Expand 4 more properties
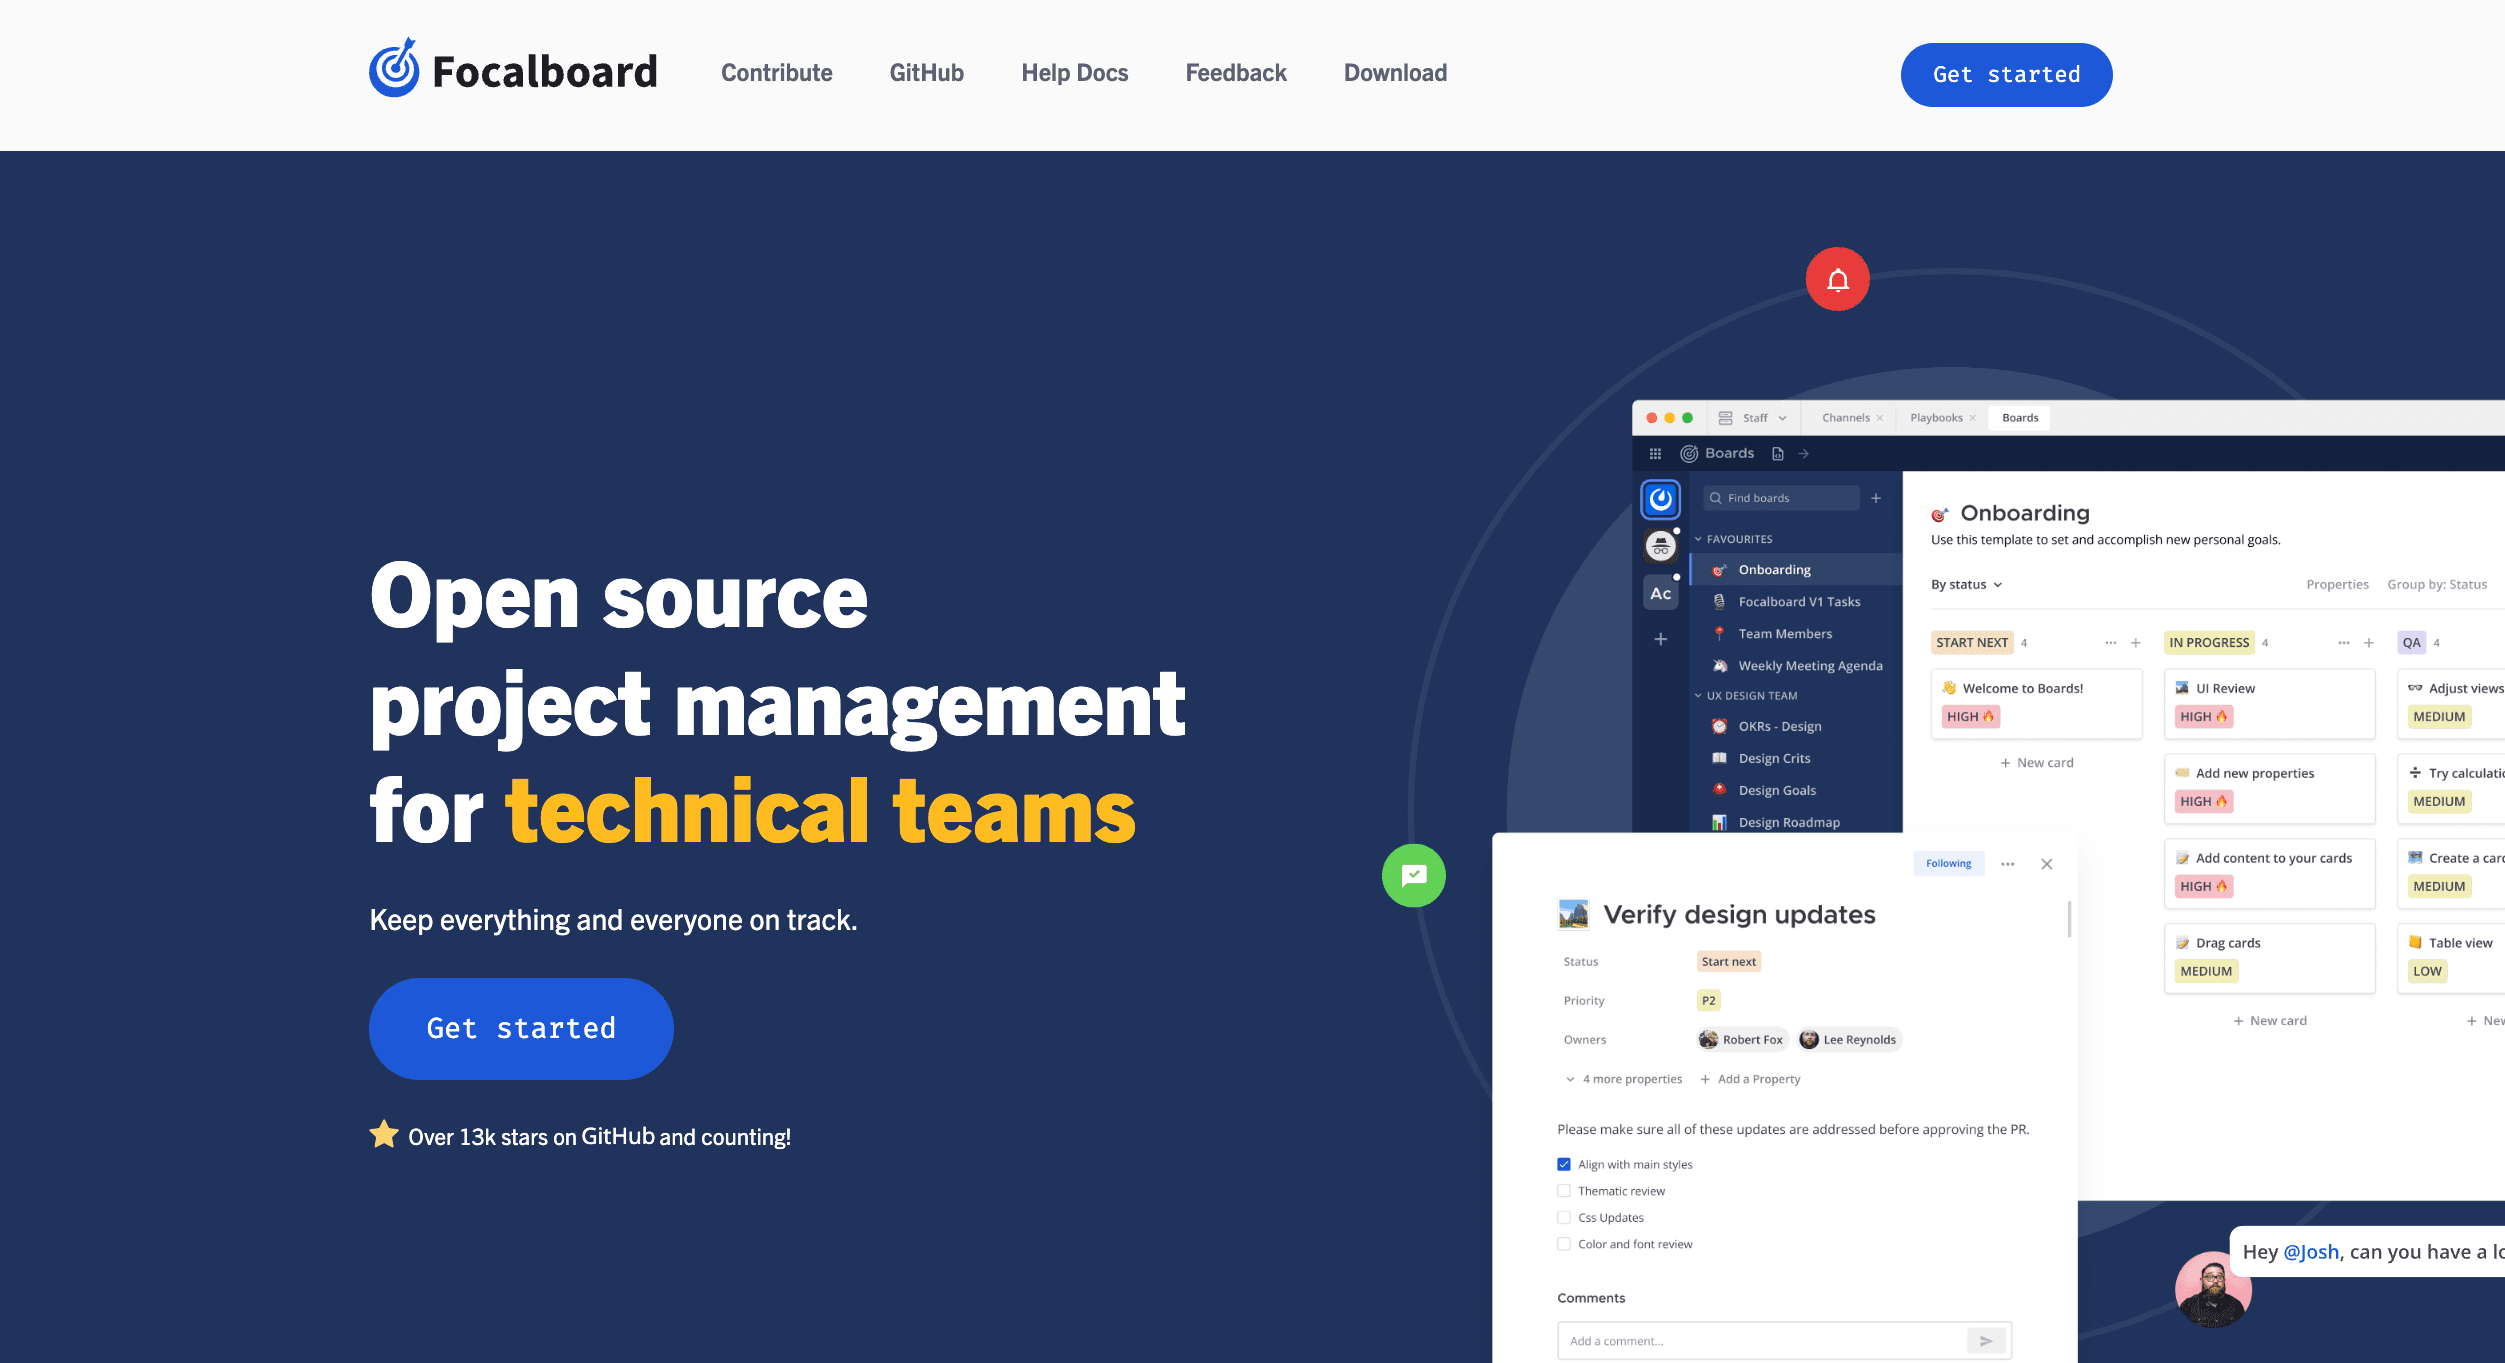This screenshot has width=2505, height=1363. click(x=1624, y=1079)
